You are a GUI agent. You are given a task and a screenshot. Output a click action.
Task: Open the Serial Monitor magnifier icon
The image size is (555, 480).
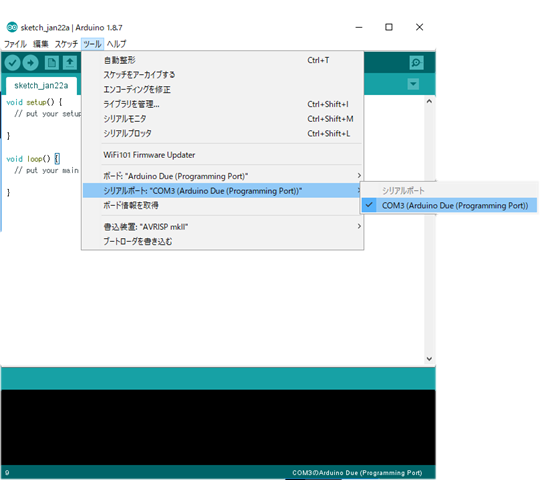tap(416, 63)
